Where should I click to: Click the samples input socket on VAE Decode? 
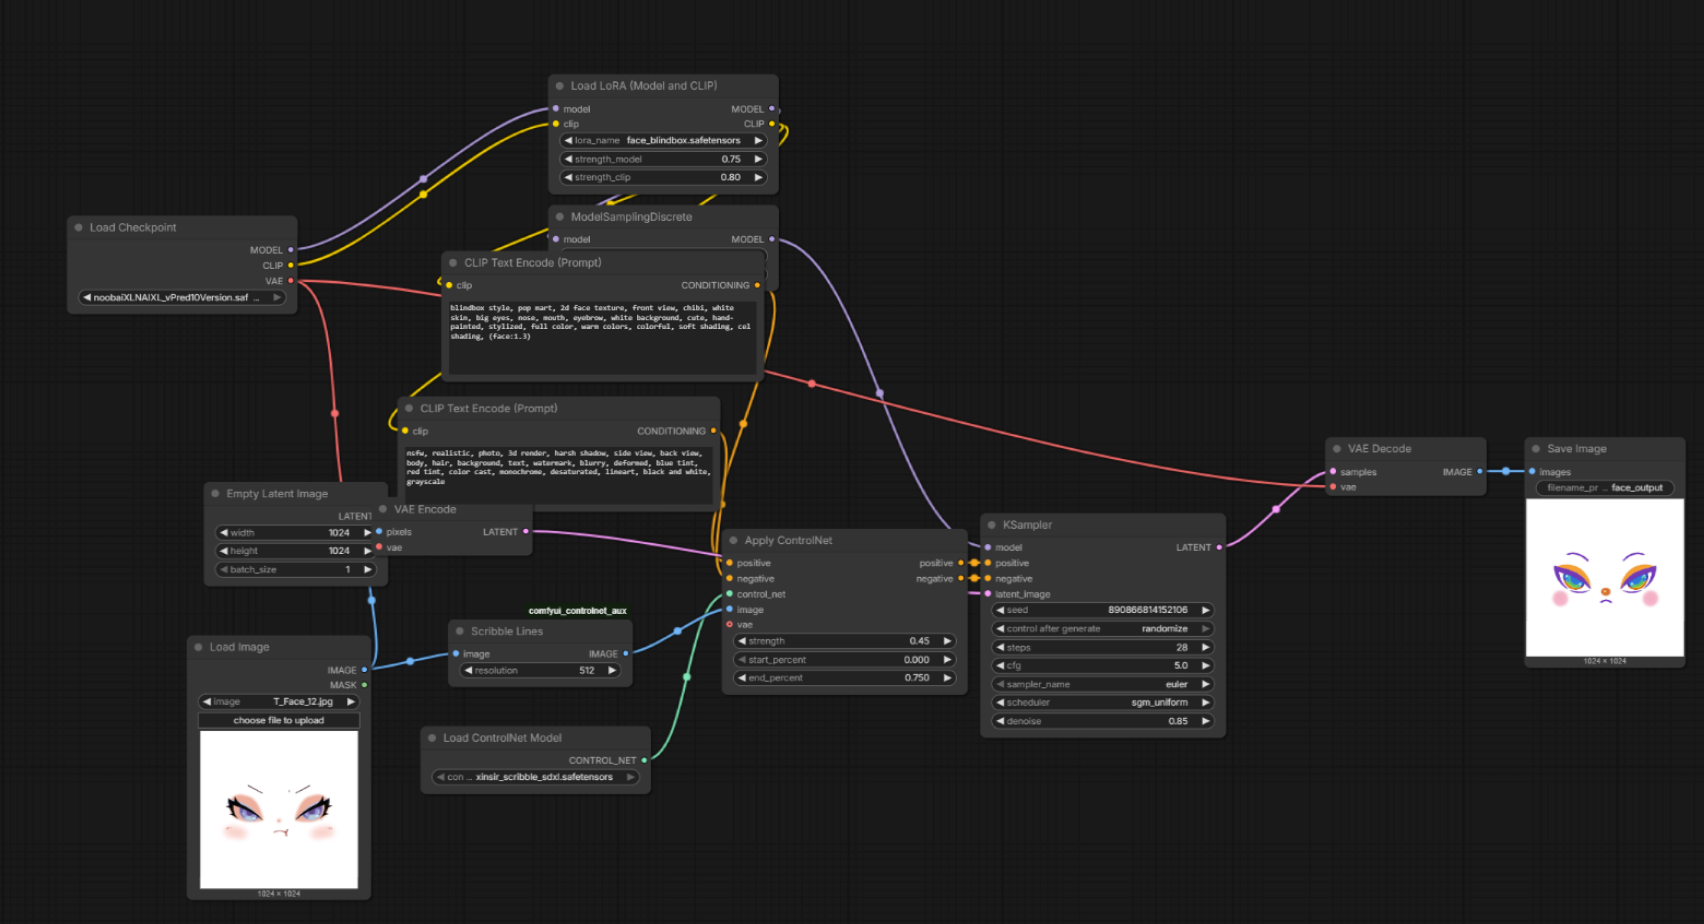[x=1333, y=472]
